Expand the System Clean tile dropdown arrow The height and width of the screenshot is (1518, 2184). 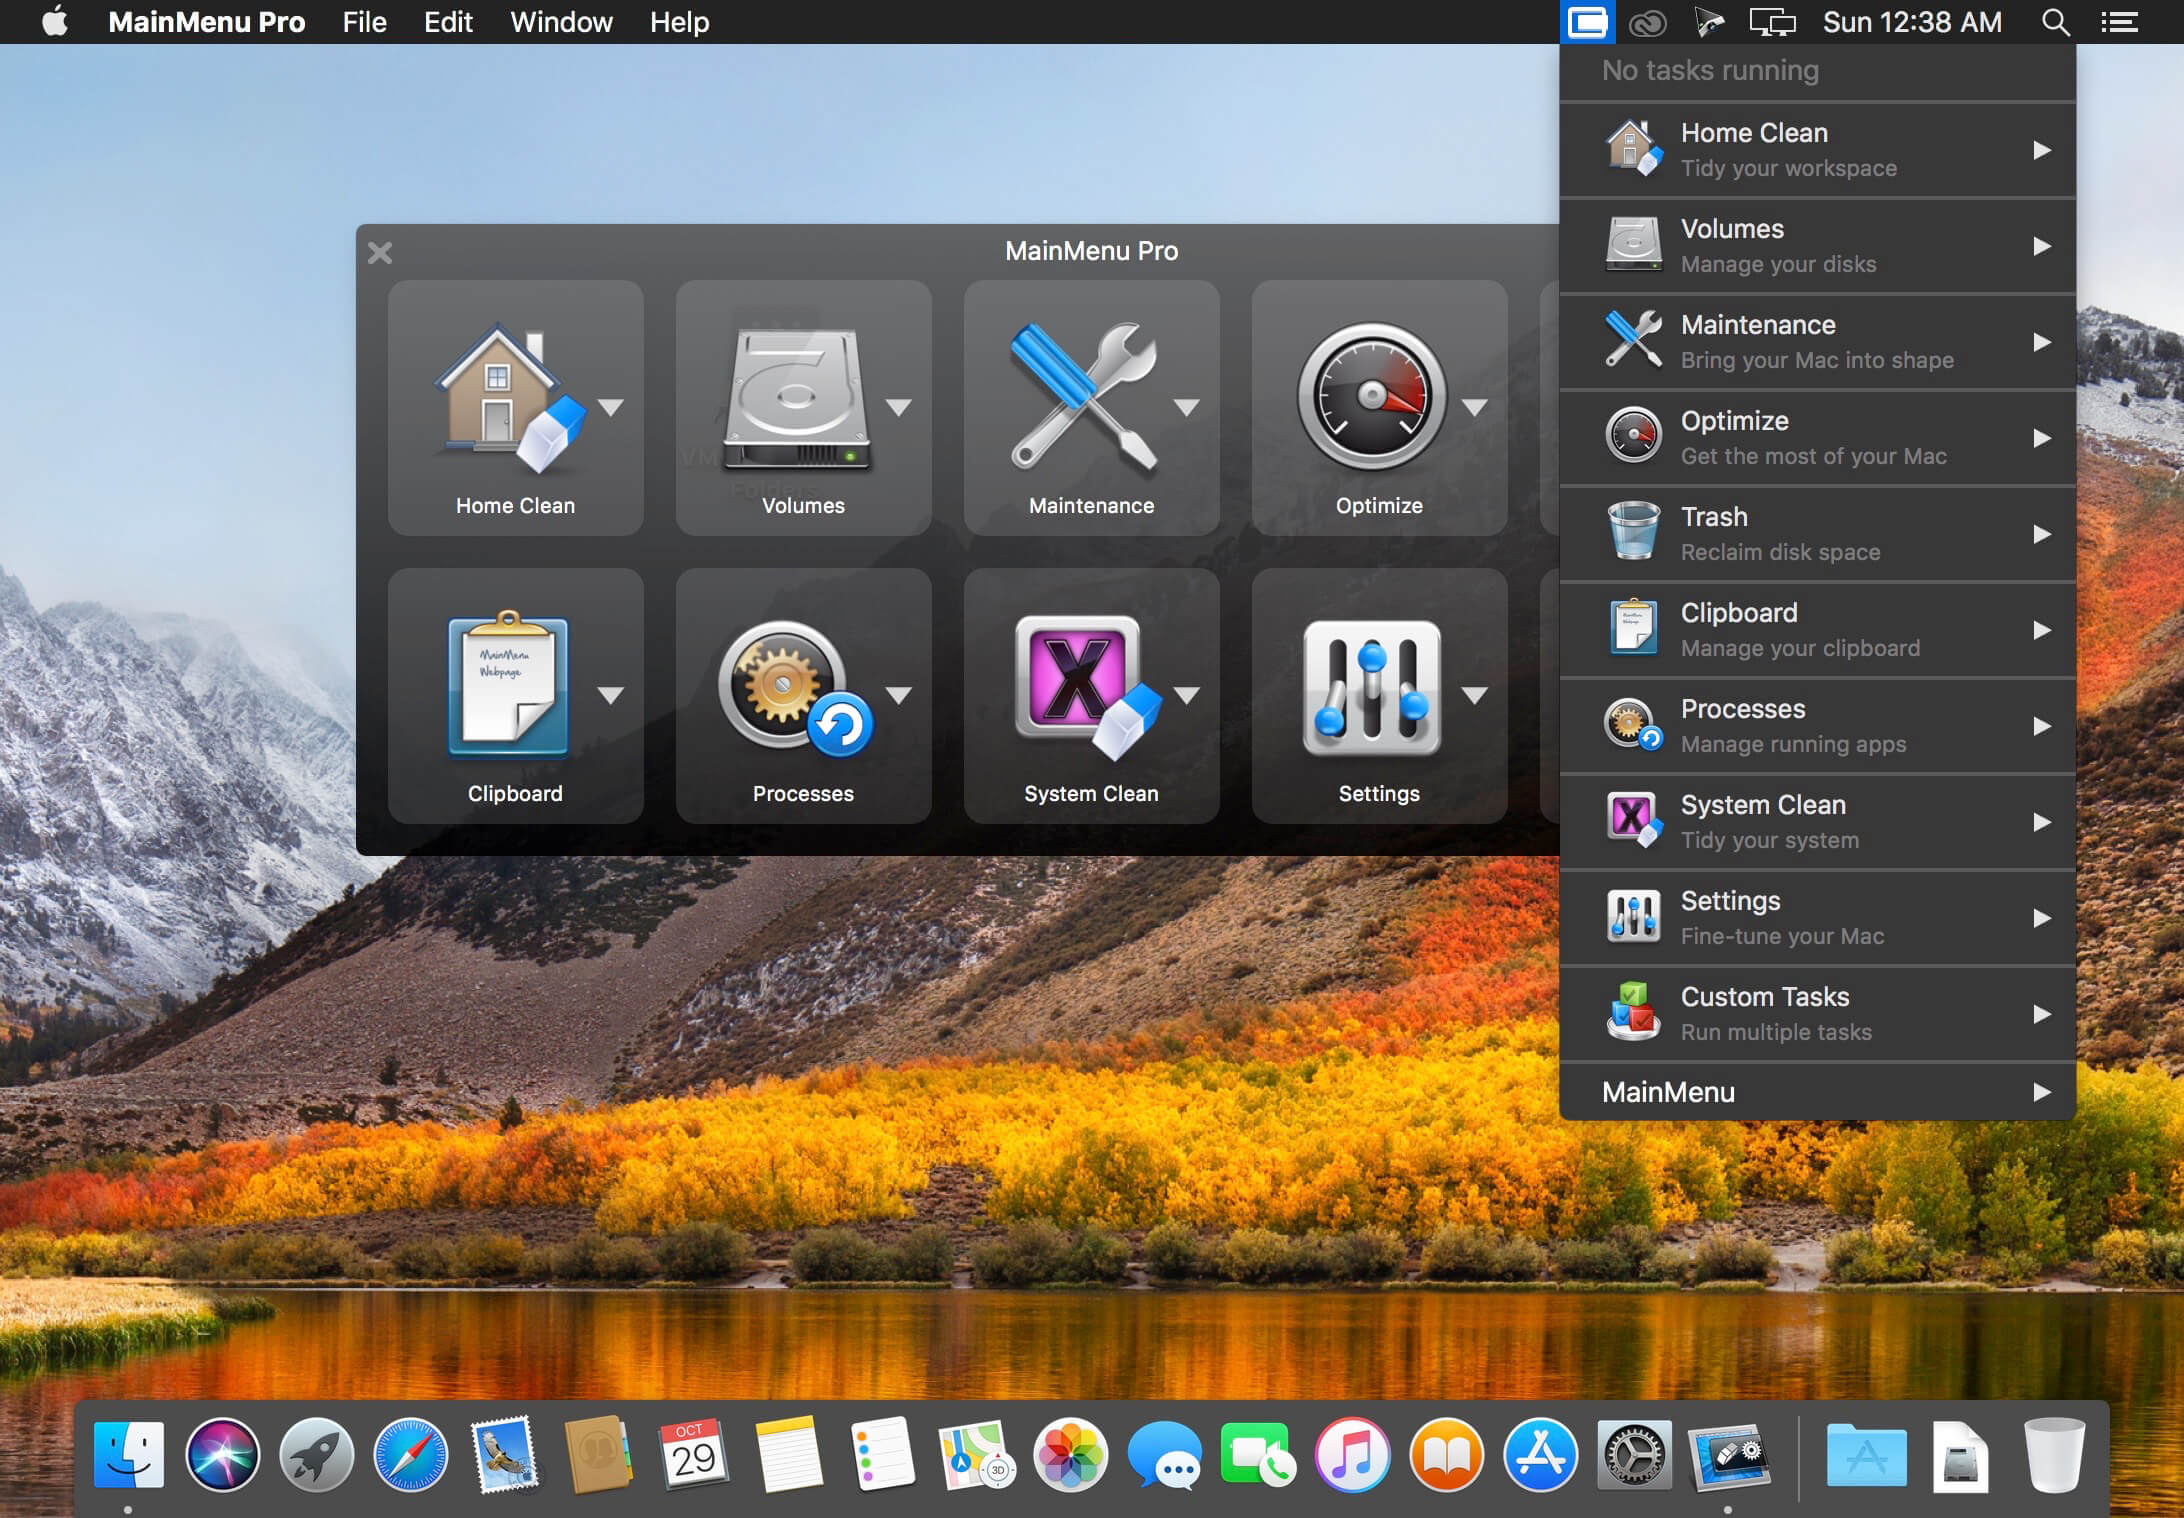coord(1186,695)
